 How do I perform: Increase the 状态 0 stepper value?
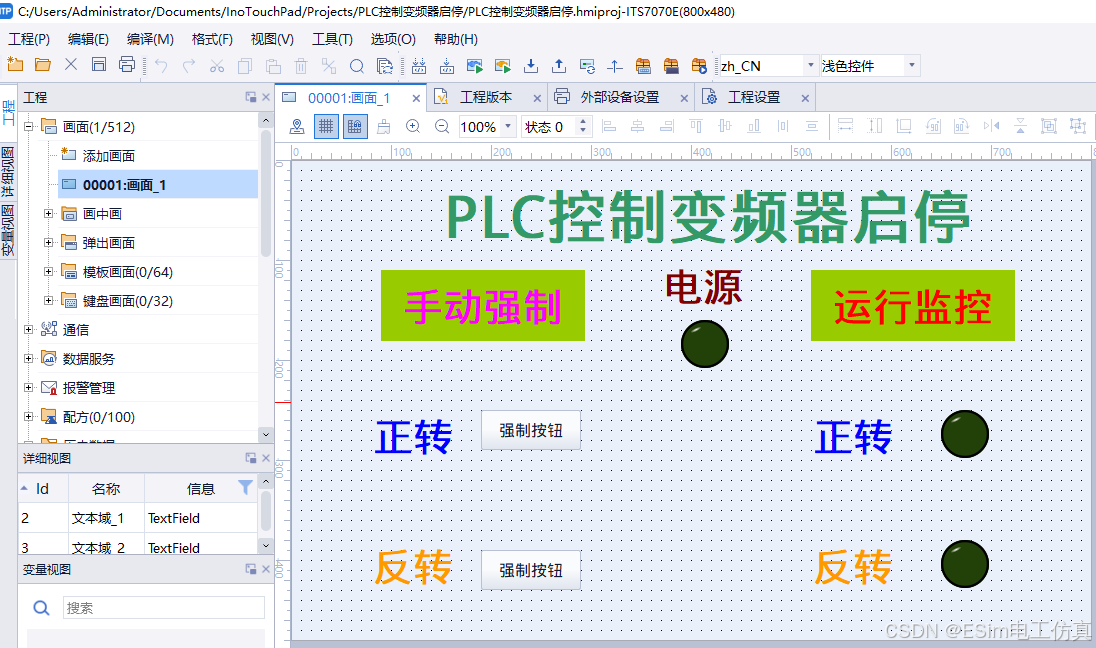click(x=583, y=122)
